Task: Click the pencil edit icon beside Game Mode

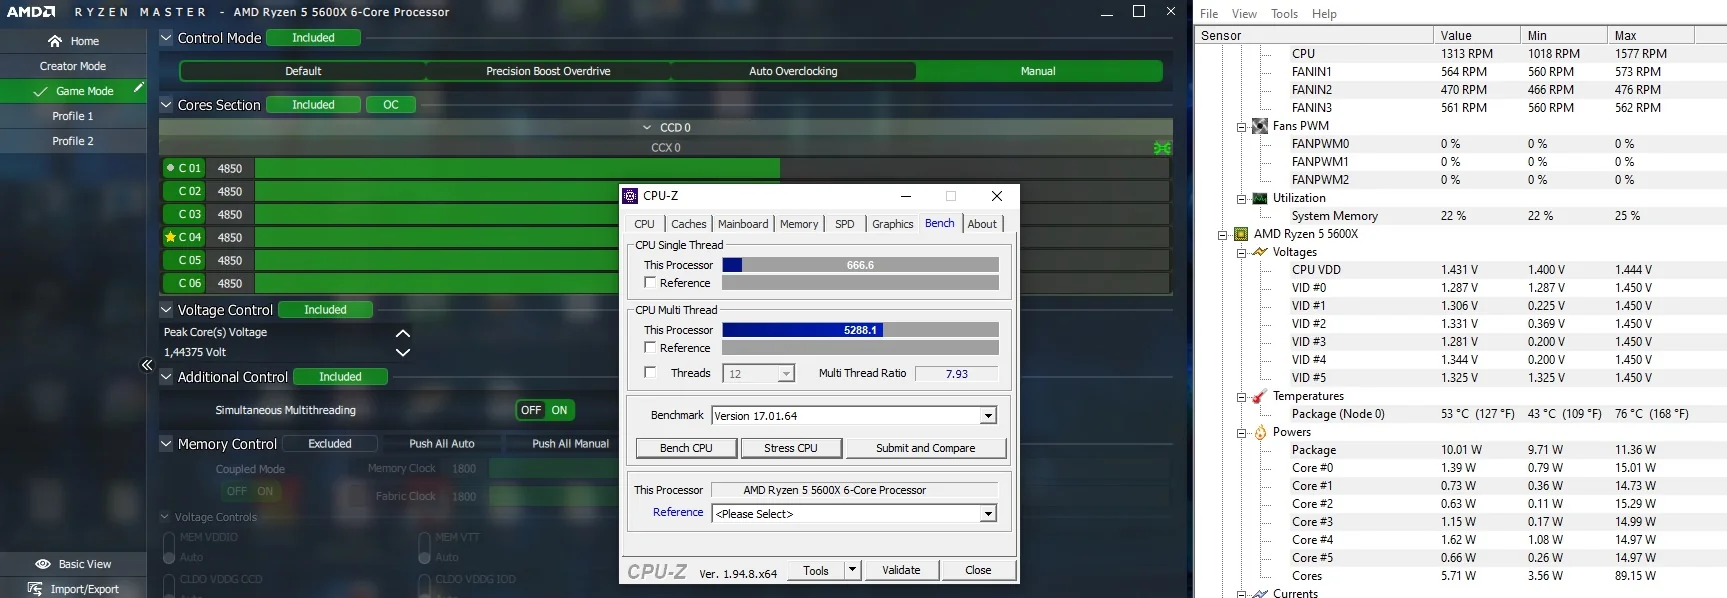Action: pos(139,88)
